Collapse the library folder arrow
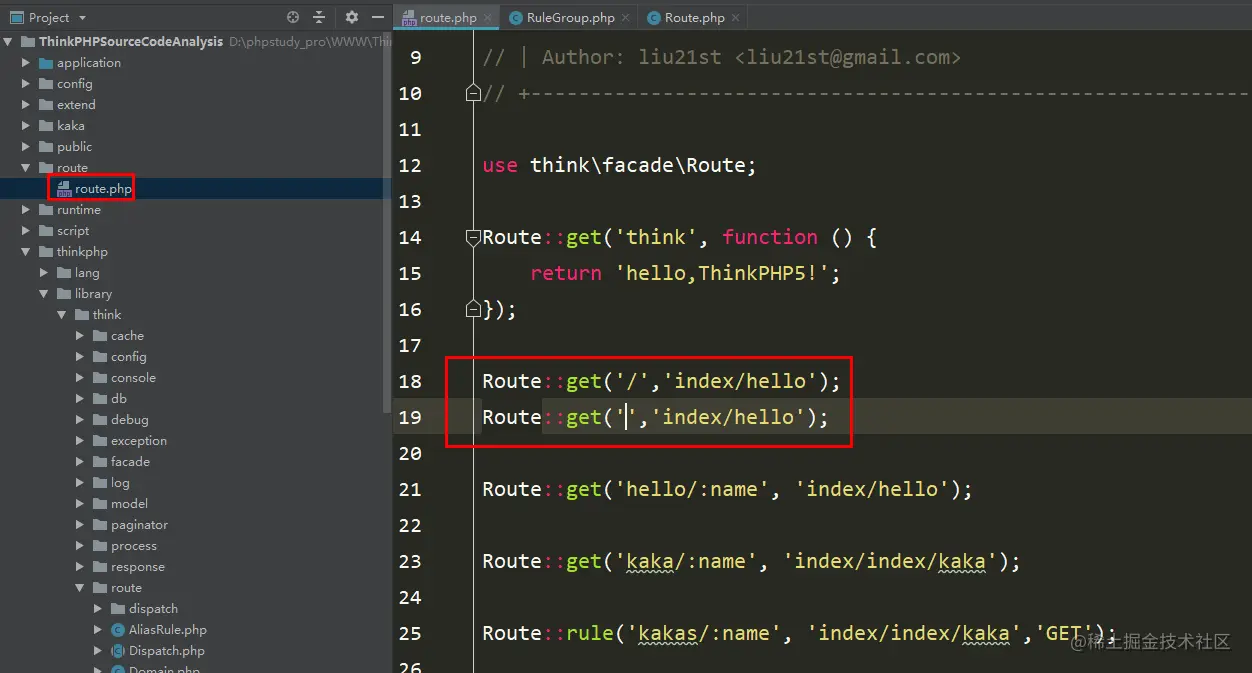This screenshot has width=1252, height=673. click(x=44, y=294)
